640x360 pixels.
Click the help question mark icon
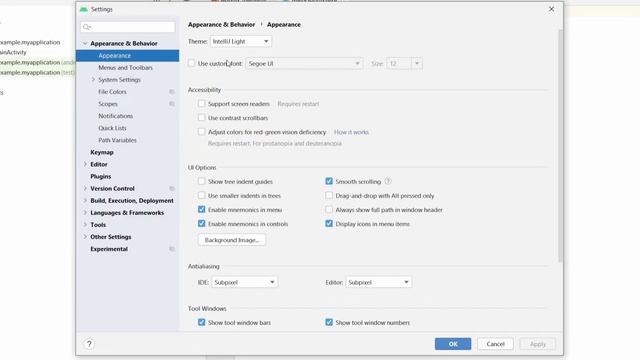pos(89,344)
